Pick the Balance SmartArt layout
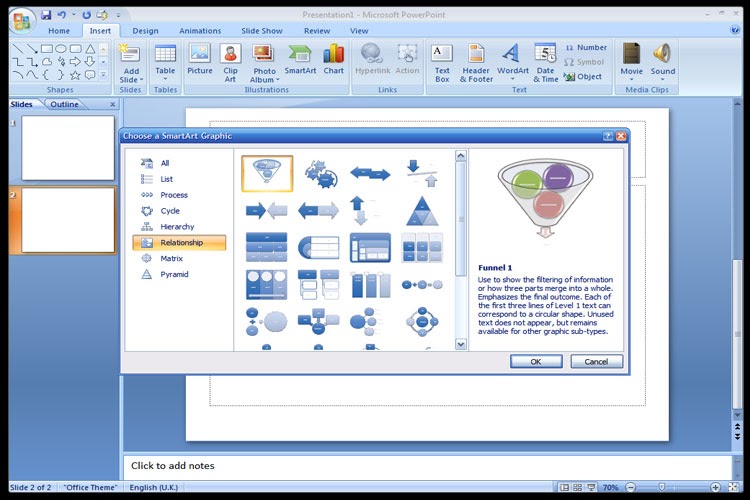The width and height of the screenshot is (750, 500). [421, 174]
